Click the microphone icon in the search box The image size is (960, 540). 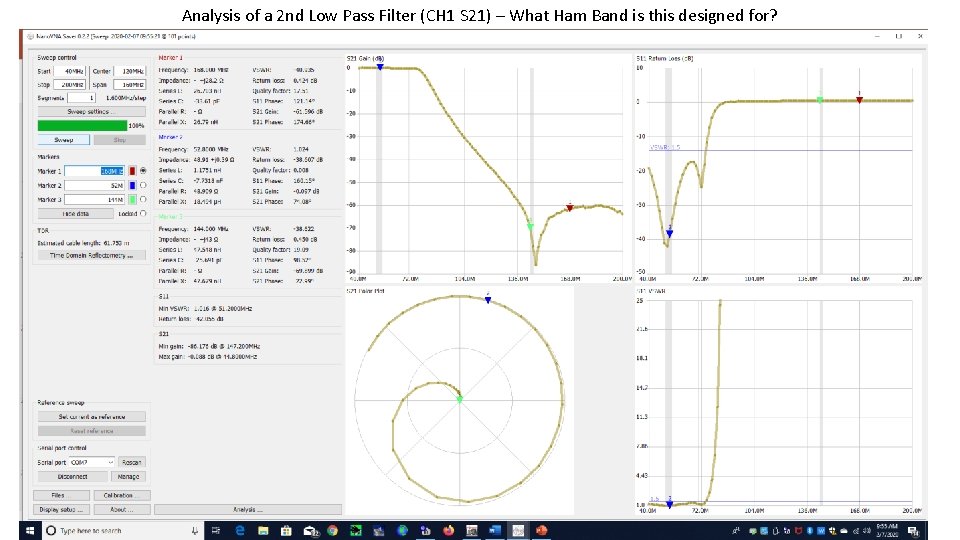point(195,531)
